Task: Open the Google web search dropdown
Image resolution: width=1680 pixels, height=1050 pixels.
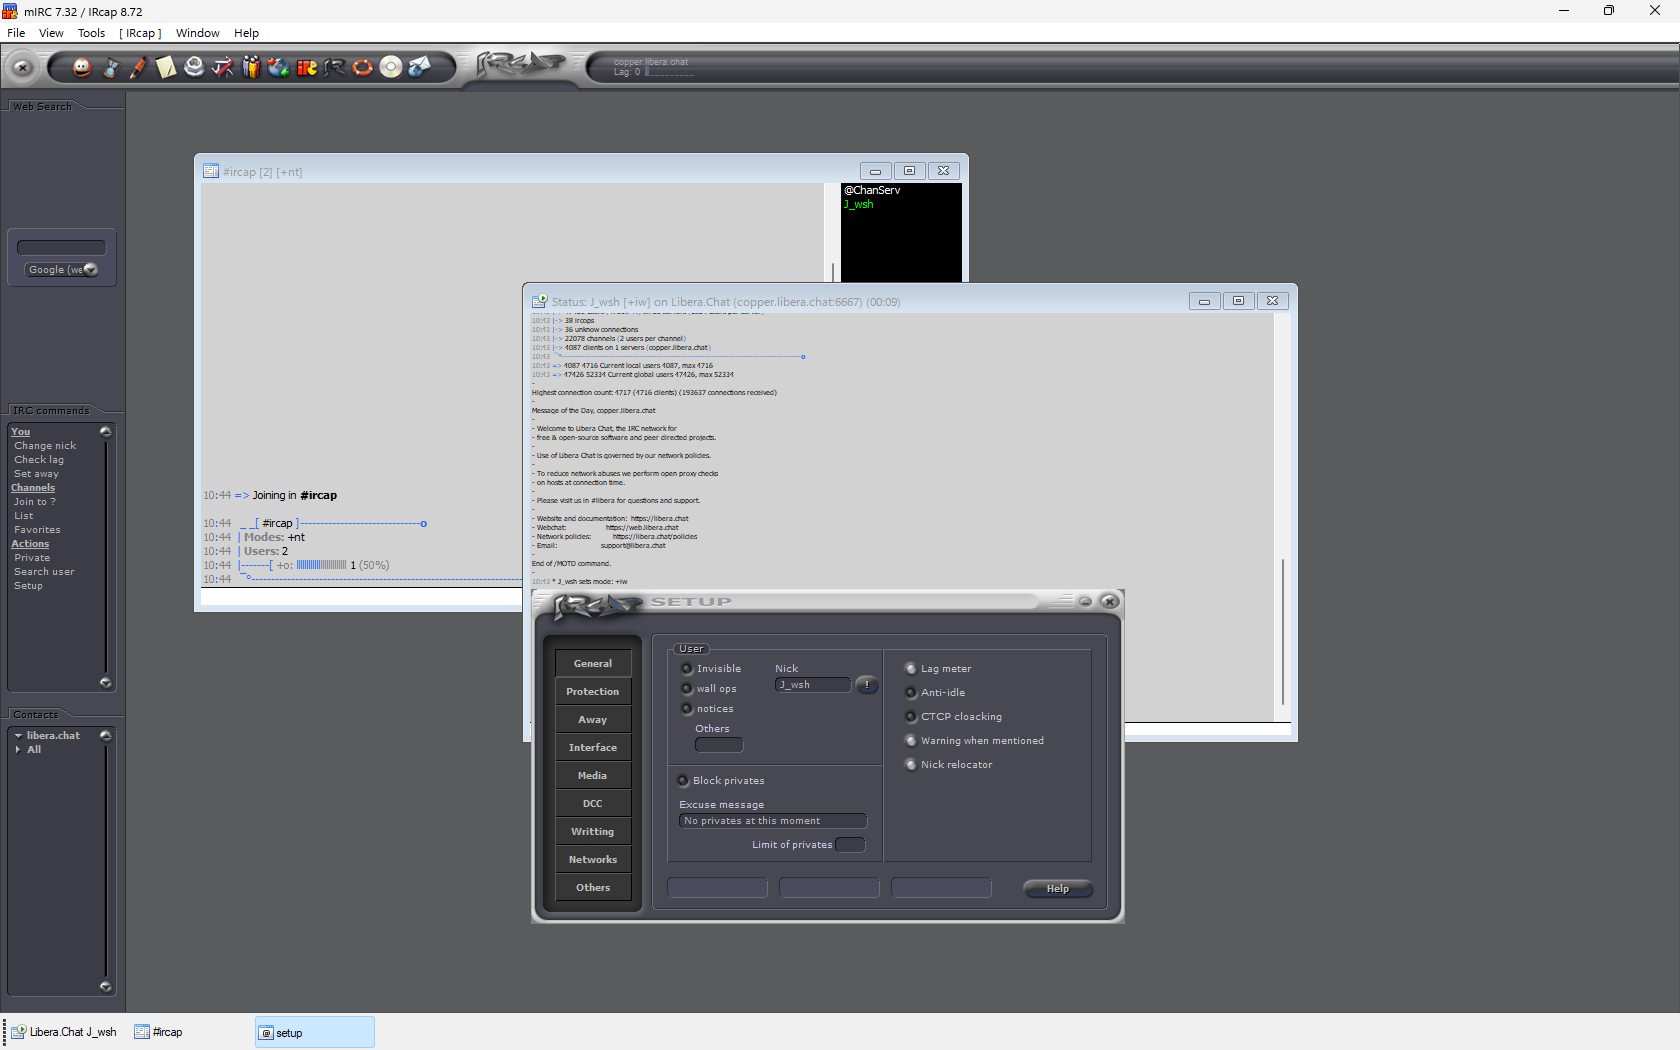Action: click(91, 270)
